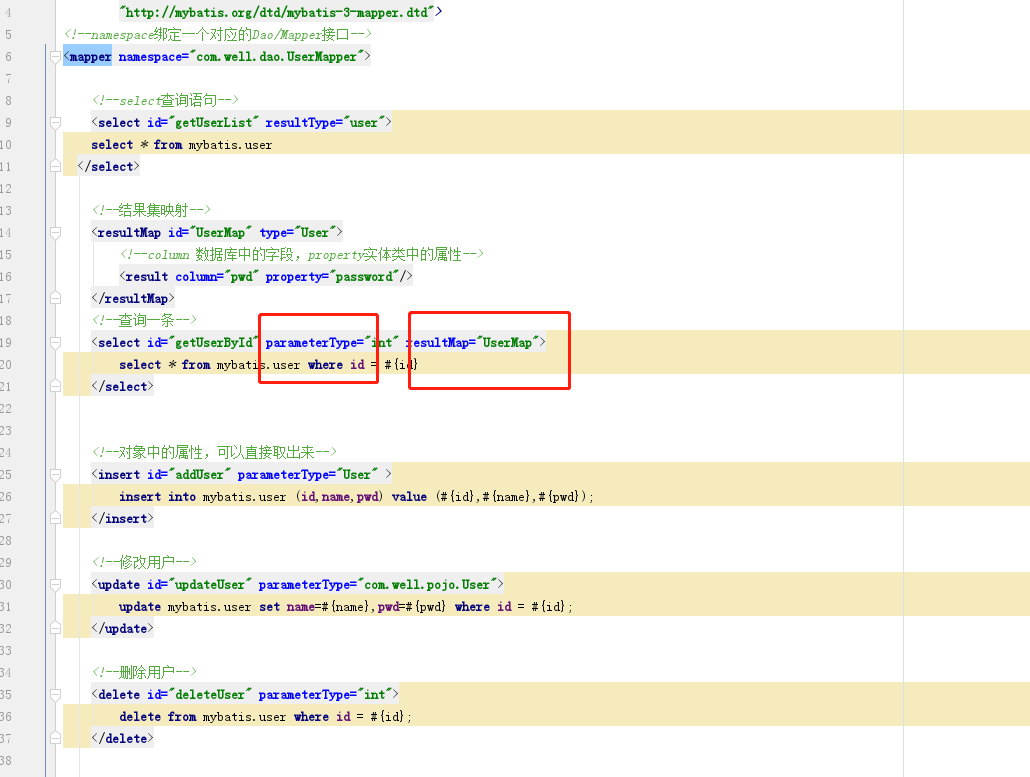
Task: Click the 删除用户 comment
Action: [145, 672]
